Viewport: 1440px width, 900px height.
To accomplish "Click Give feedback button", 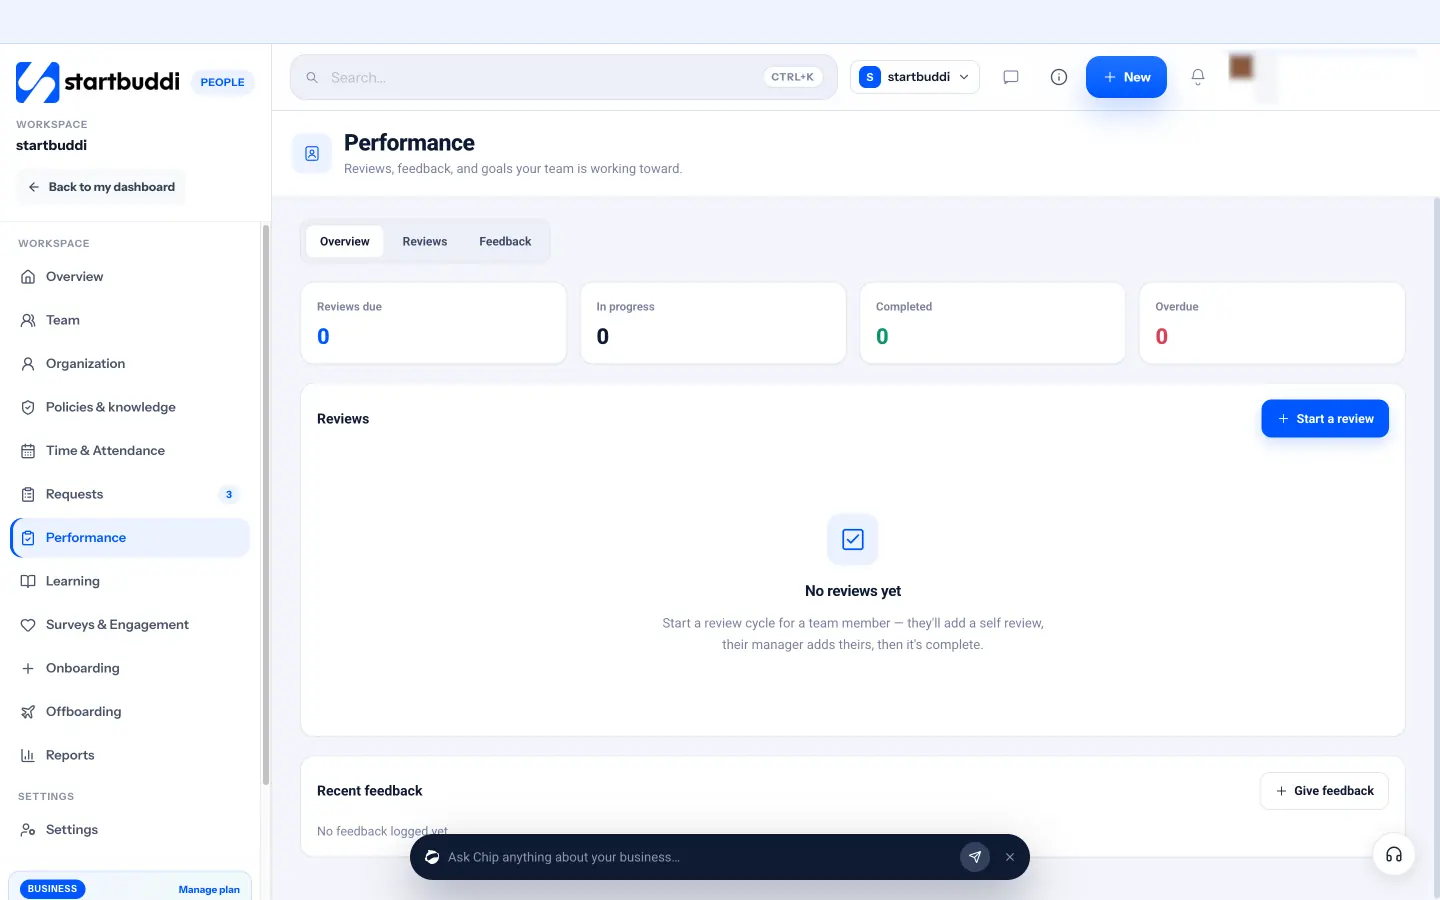I will (x=1324, y=791).
